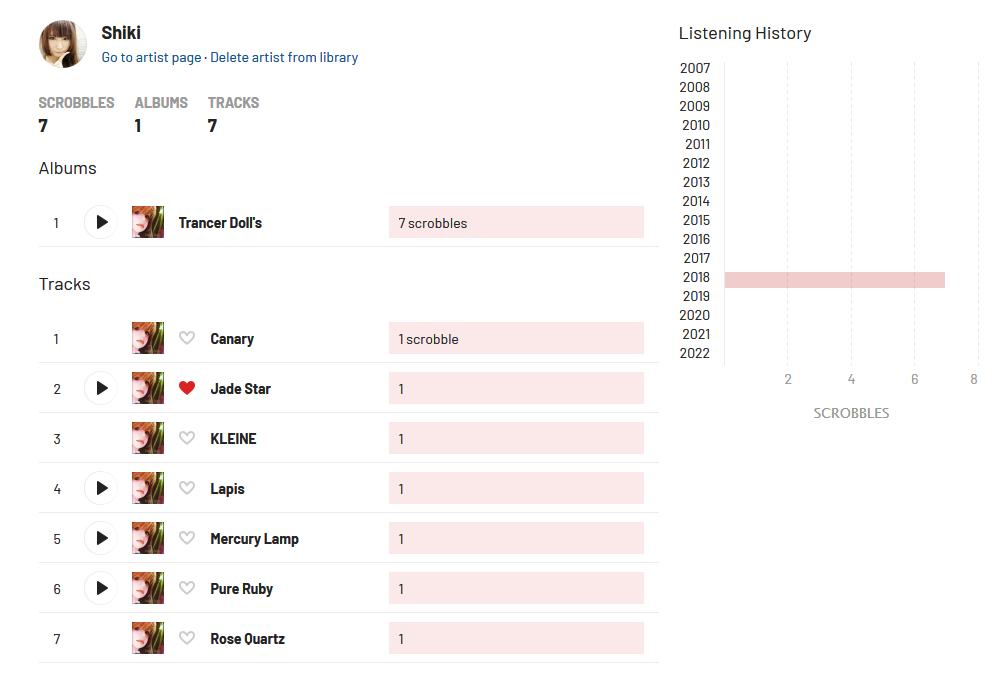Love the Mercury Lamp track
The image size is (992, 674).
coord(187,538)
